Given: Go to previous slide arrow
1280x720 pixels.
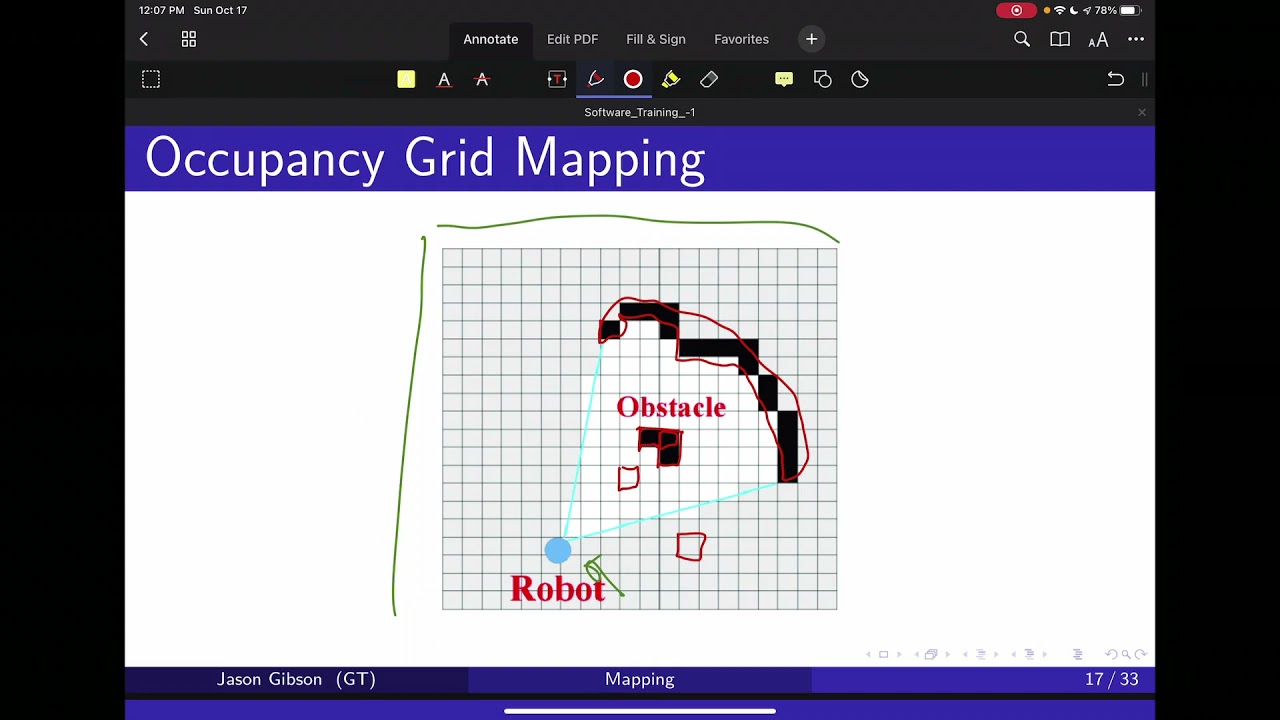Looking at the screenshot, I should pyautogui.click(x=868, y=654).
